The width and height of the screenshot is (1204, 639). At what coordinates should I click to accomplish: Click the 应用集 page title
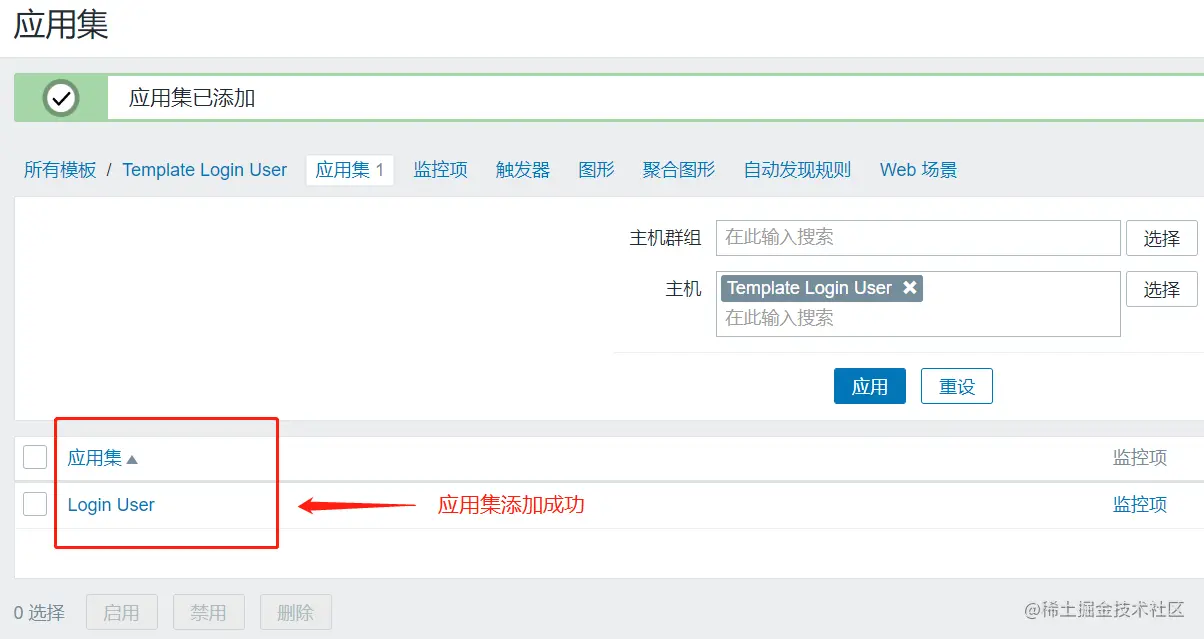[x=61, y=24]
